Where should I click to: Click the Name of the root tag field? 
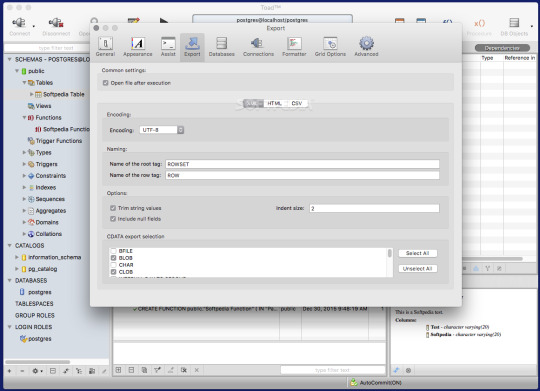(302, 164)
